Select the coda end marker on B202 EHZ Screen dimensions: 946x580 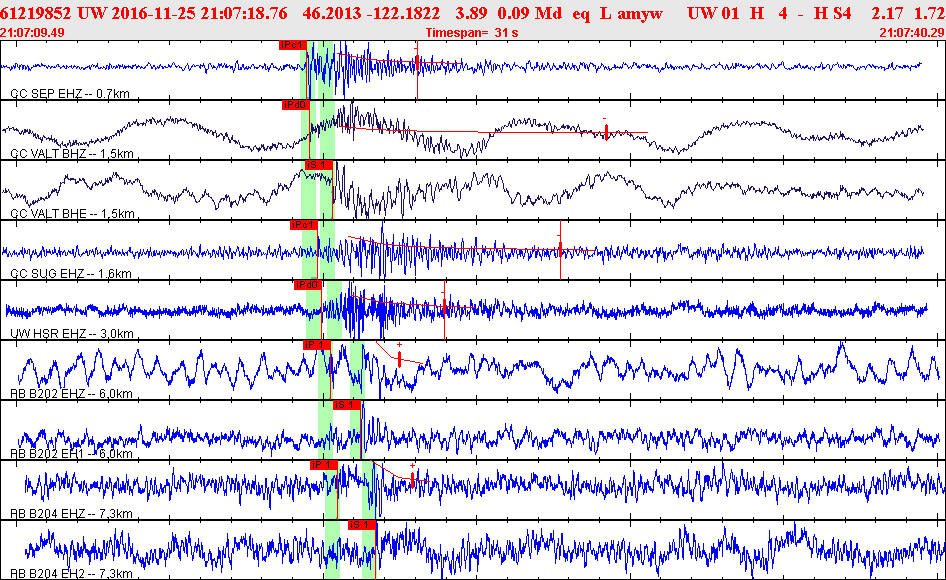399,360
